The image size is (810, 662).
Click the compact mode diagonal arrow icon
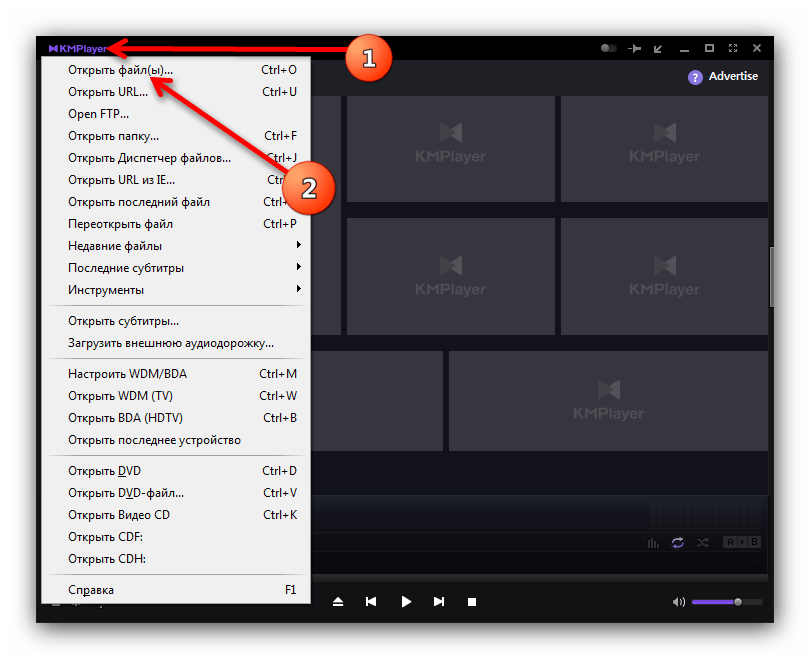(x=658, y=49)
